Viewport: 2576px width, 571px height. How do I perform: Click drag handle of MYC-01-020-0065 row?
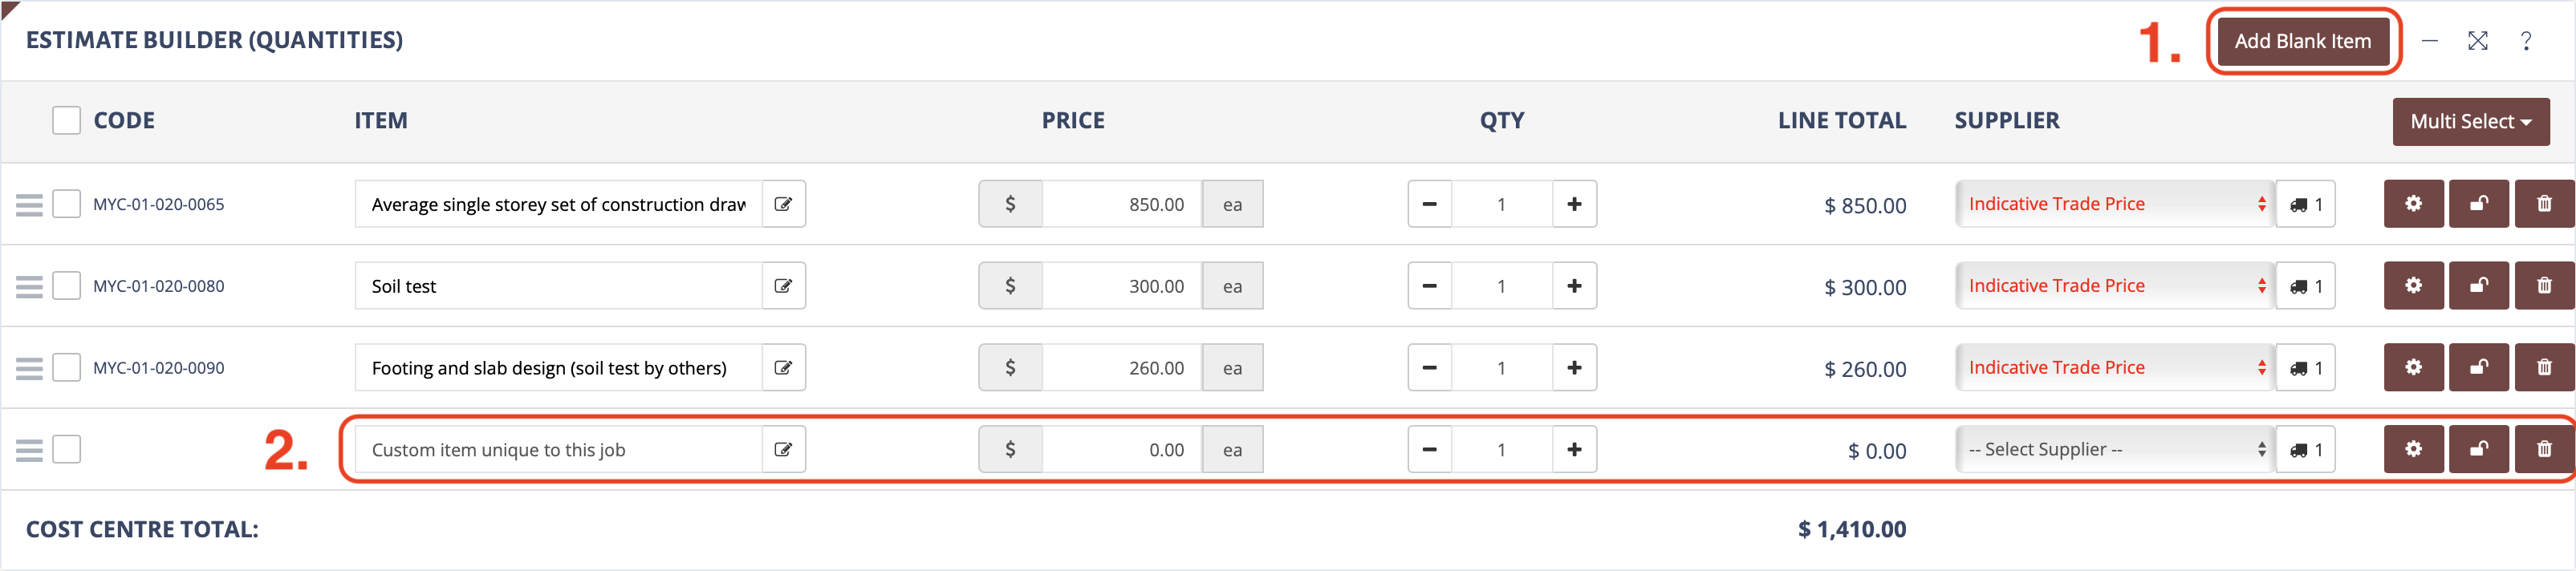(x=29, y=205)
